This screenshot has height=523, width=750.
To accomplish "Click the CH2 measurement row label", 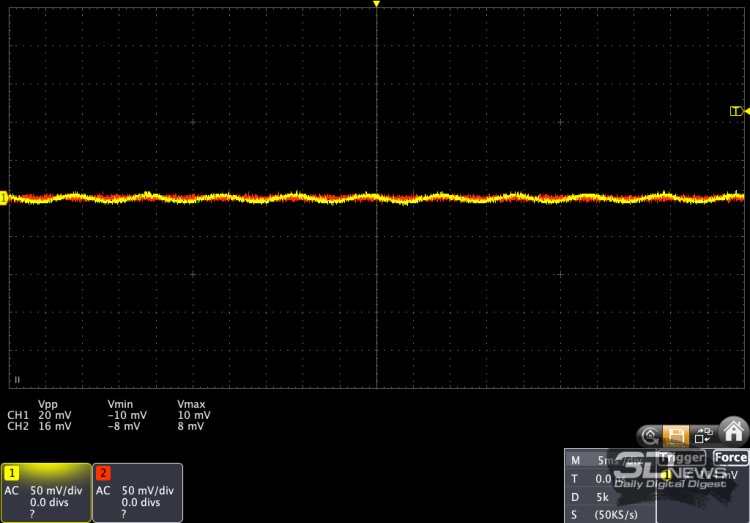I will point(18,426).
